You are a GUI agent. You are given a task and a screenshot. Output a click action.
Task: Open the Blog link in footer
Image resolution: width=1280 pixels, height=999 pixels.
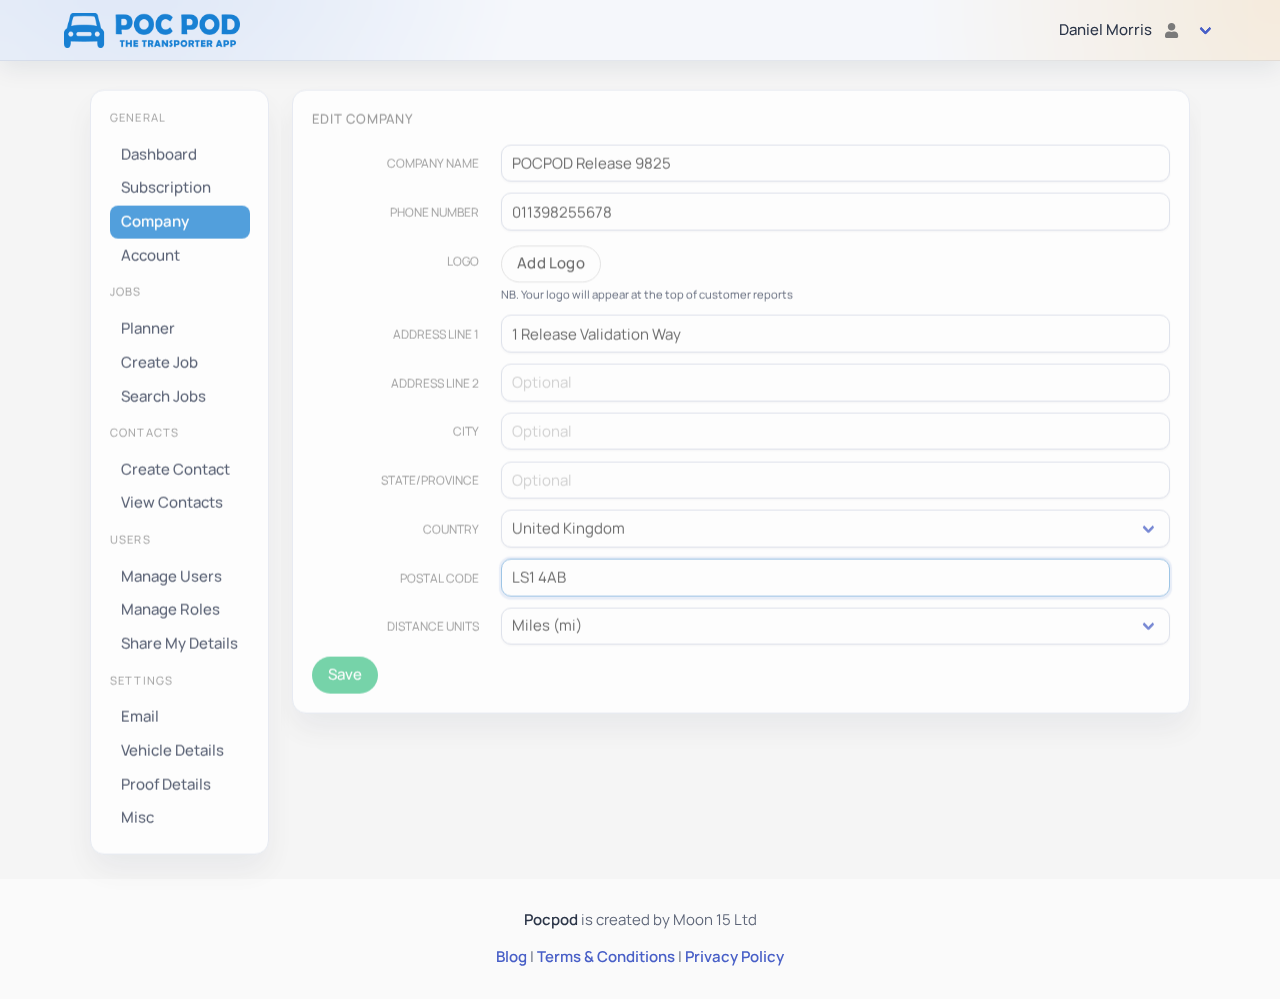[511, 957]
